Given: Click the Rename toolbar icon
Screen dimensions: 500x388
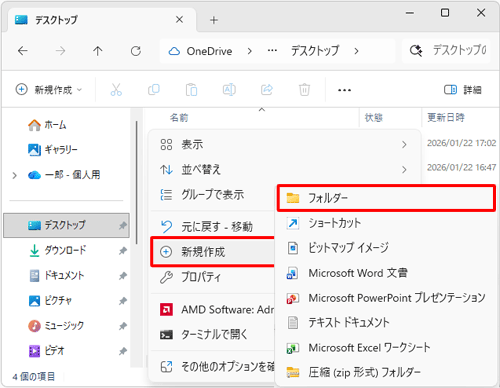Looking at the screenshot, I should pyautogui.click(x=229, y=90).
